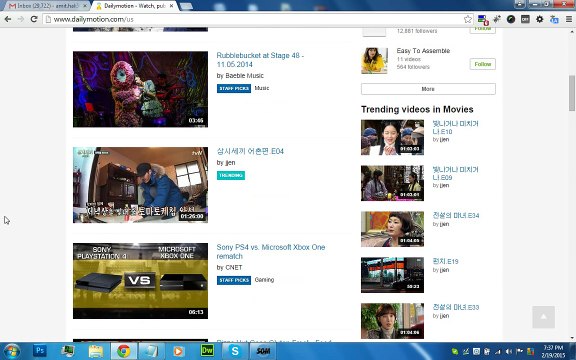Go forward with the browser arrow
The width and height of the screenshot is (576, 360).
coord(21,19)
